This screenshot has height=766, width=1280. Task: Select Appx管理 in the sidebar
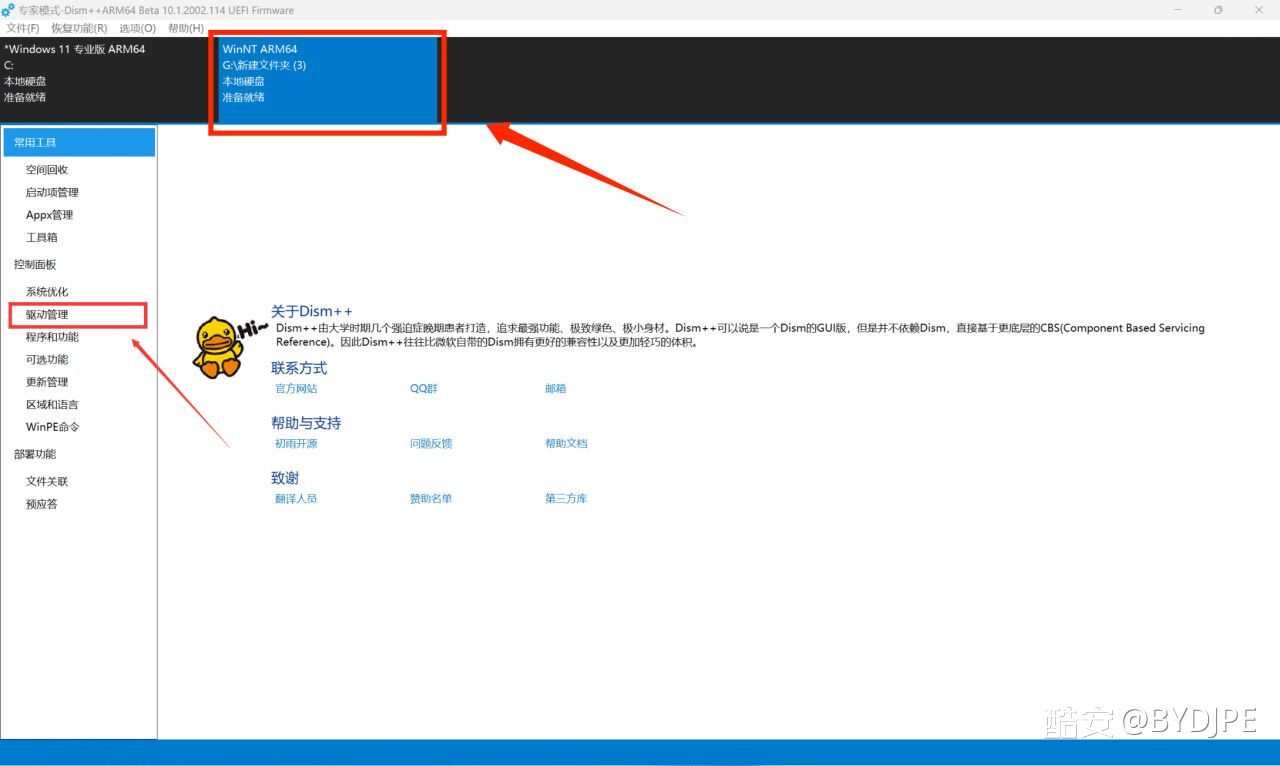pos(49,215)
